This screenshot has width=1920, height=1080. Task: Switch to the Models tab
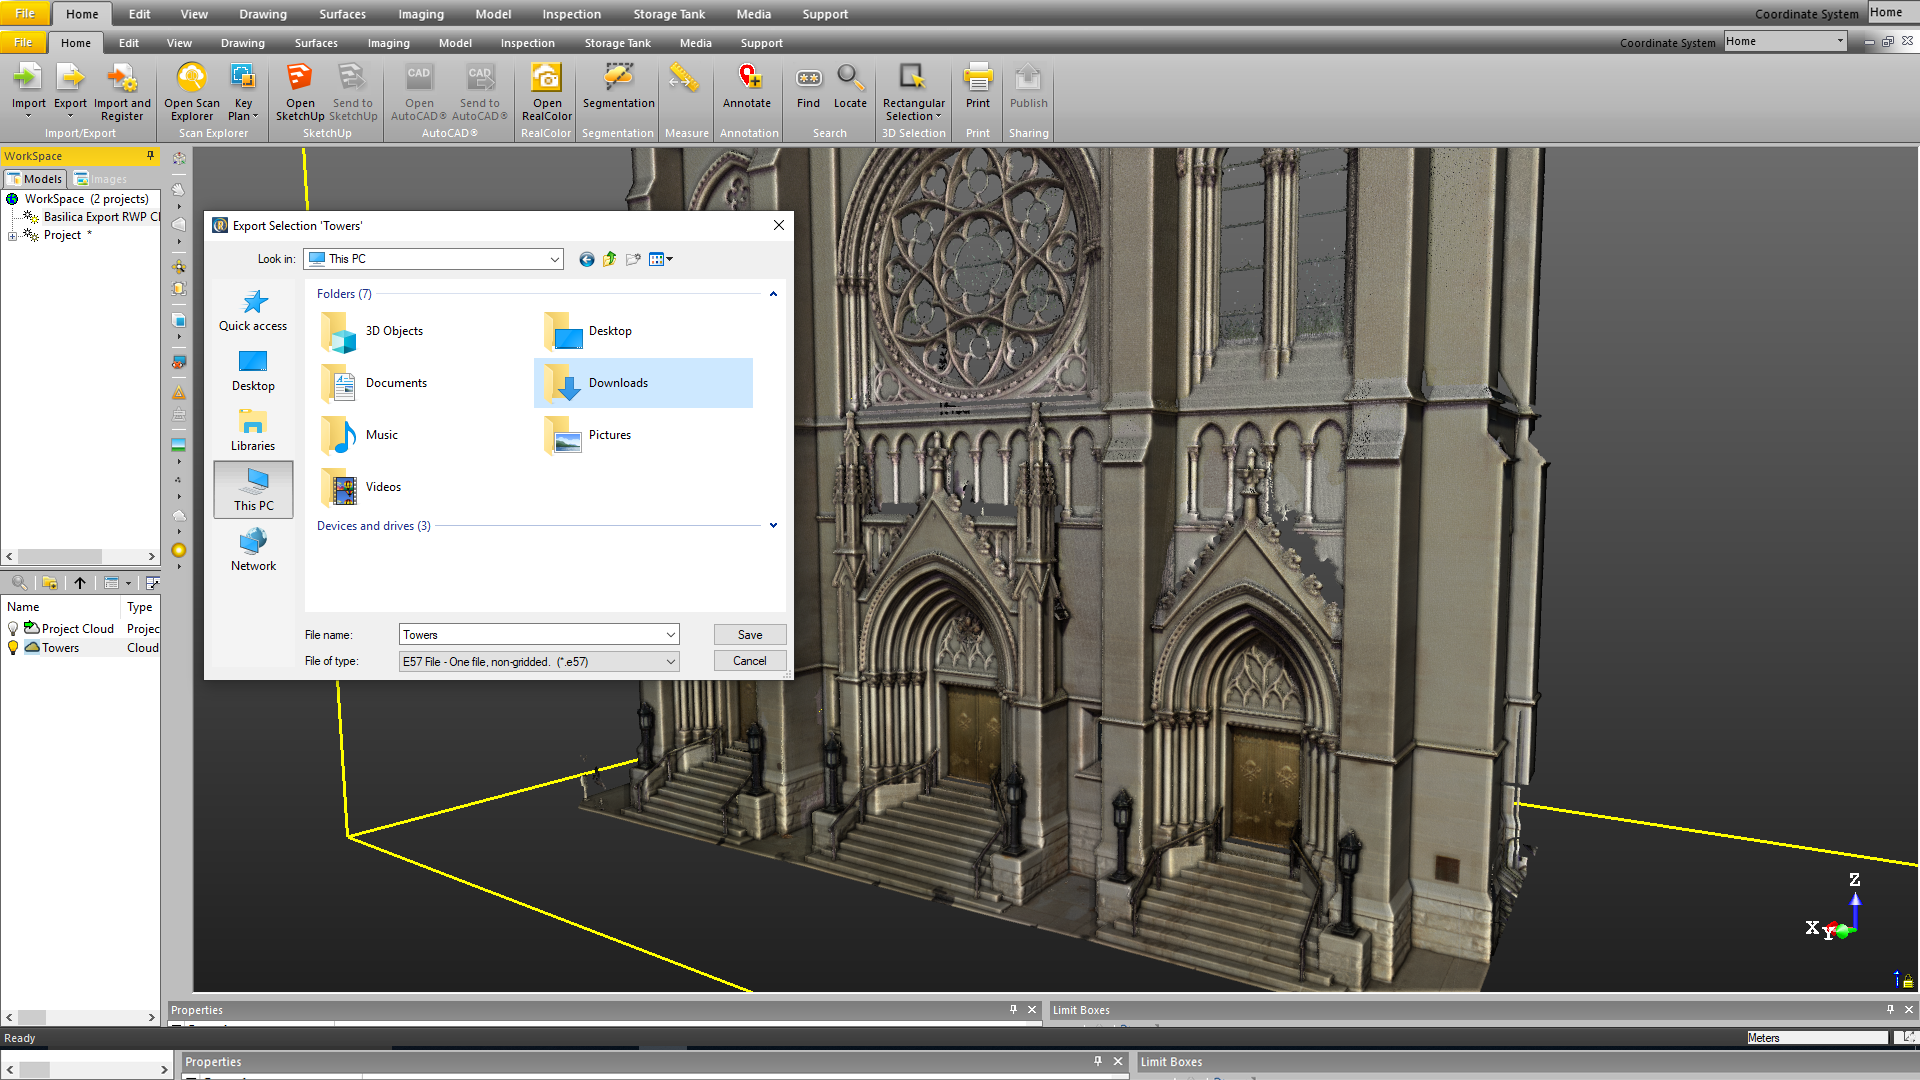[x=34, y=179]
